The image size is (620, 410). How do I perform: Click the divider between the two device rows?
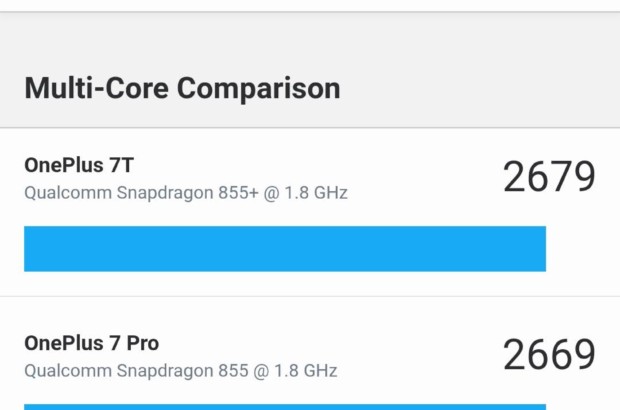pos(310,296)
